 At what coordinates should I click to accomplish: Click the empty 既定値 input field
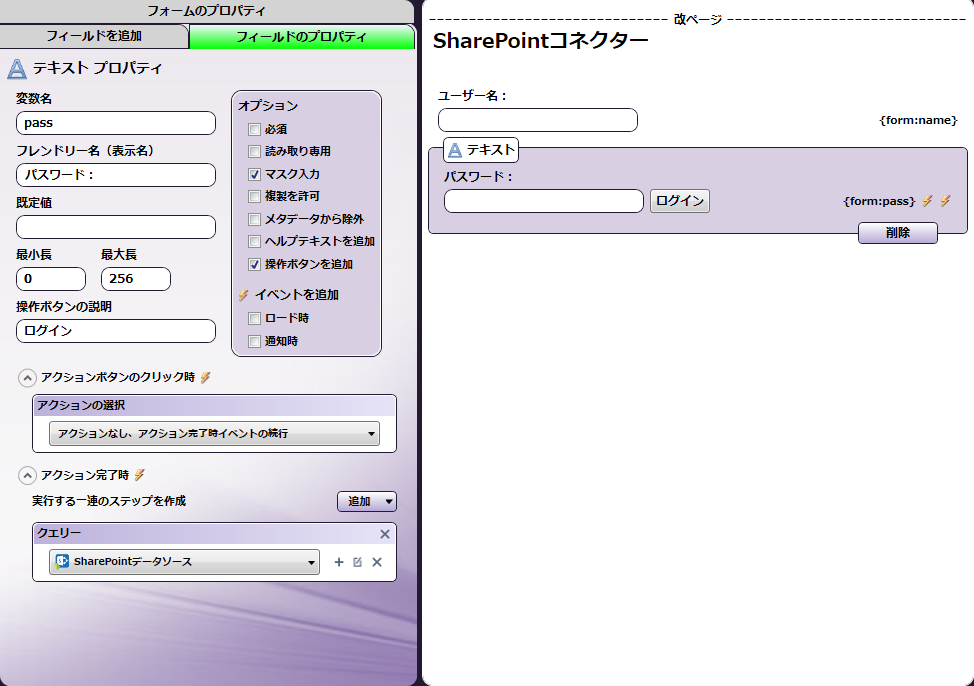(x=116, y=227)
